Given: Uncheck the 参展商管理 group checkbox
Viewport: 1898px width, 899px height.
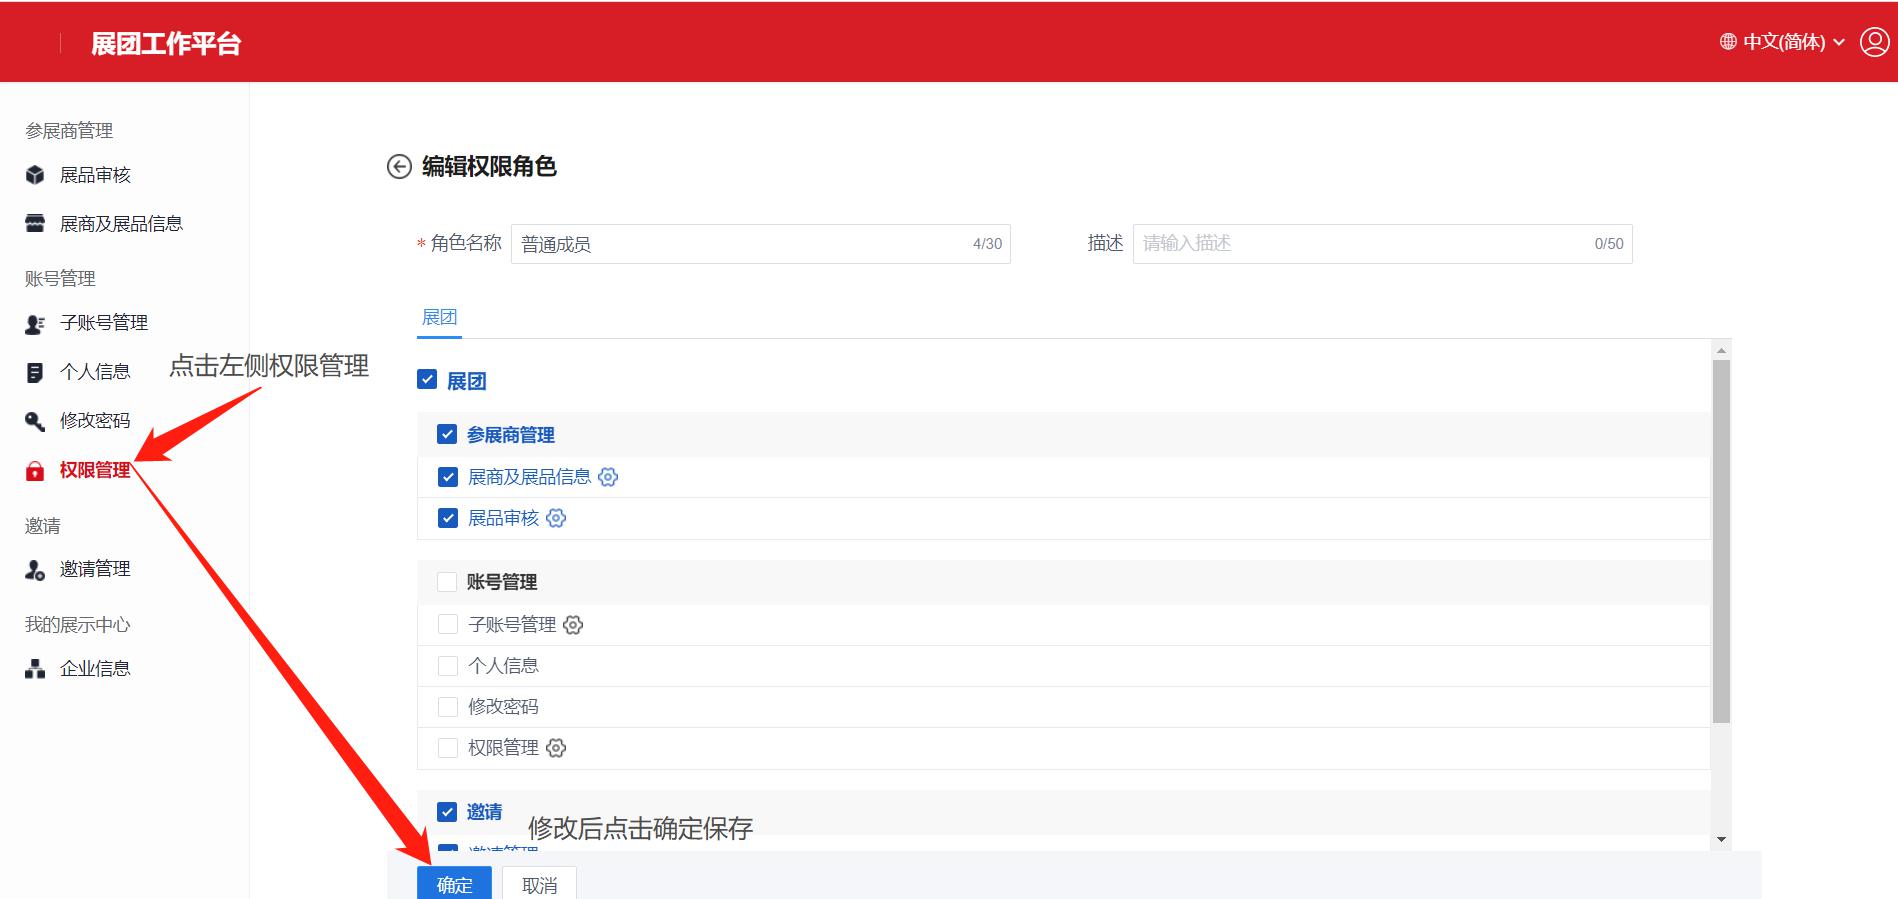Looking at the screenshot, I should [x=447, y=434].
